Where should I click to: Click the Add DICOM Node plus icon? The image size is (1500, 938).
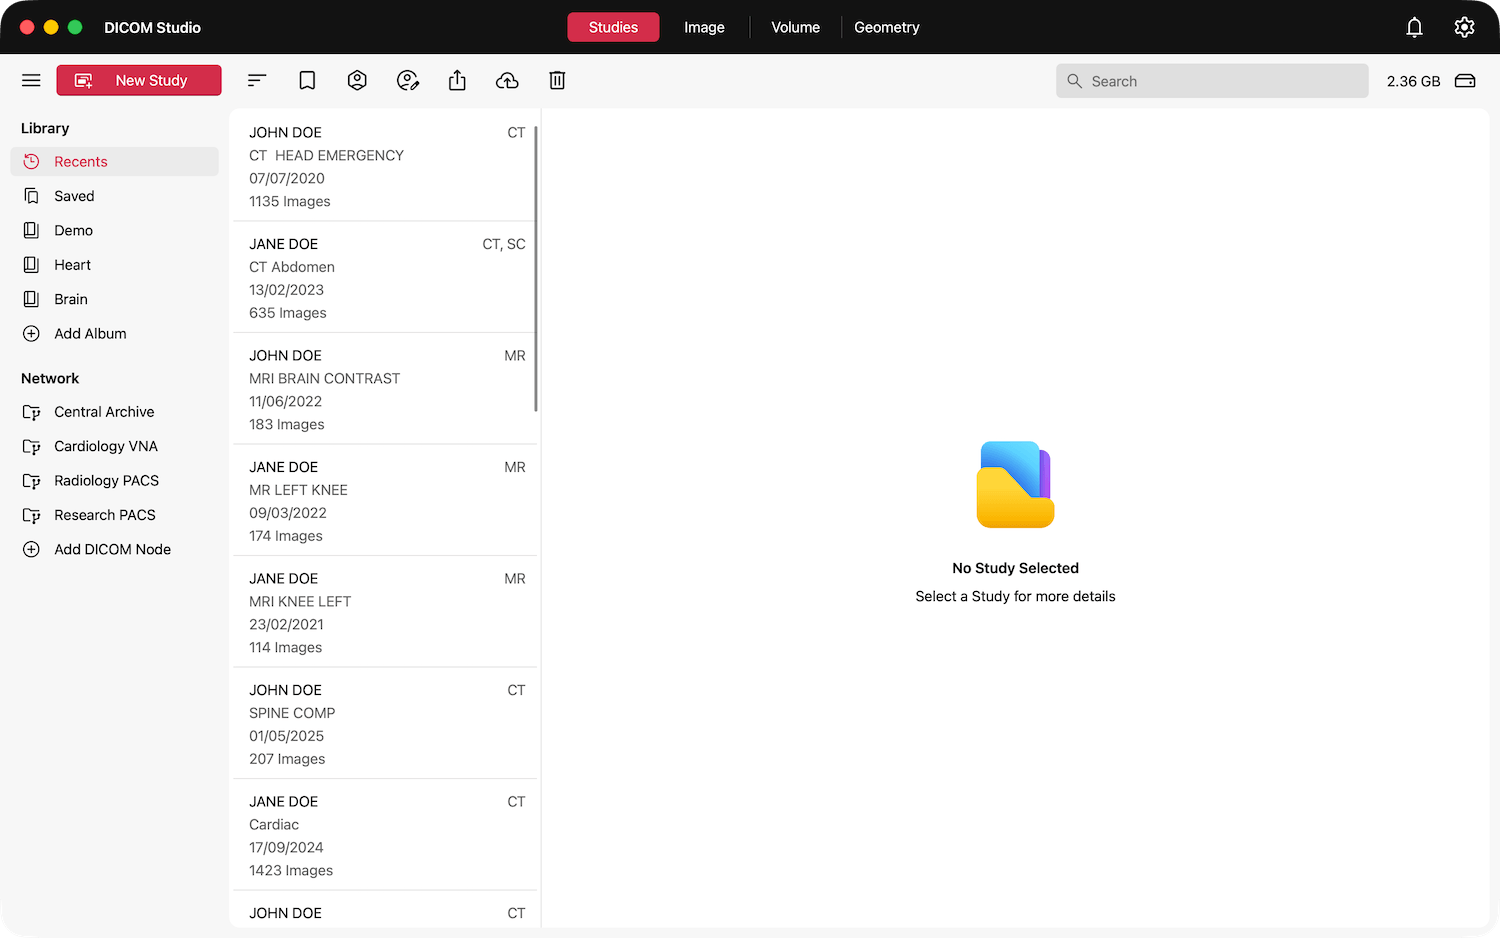(x=31, y=549)
